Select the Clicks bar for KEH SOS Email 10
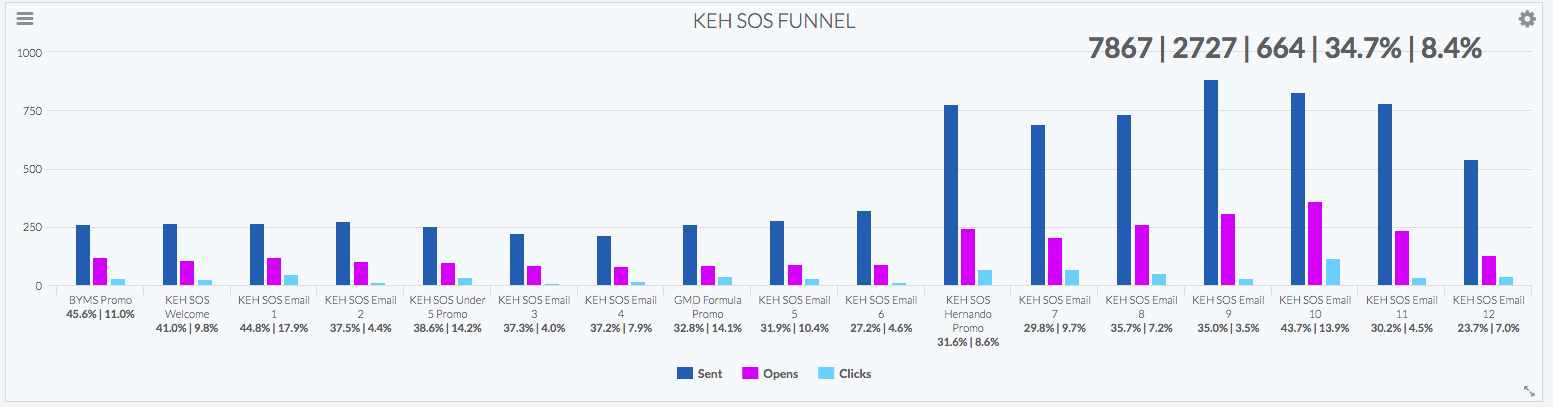The image size is (1553, 407). (1333, 272)
